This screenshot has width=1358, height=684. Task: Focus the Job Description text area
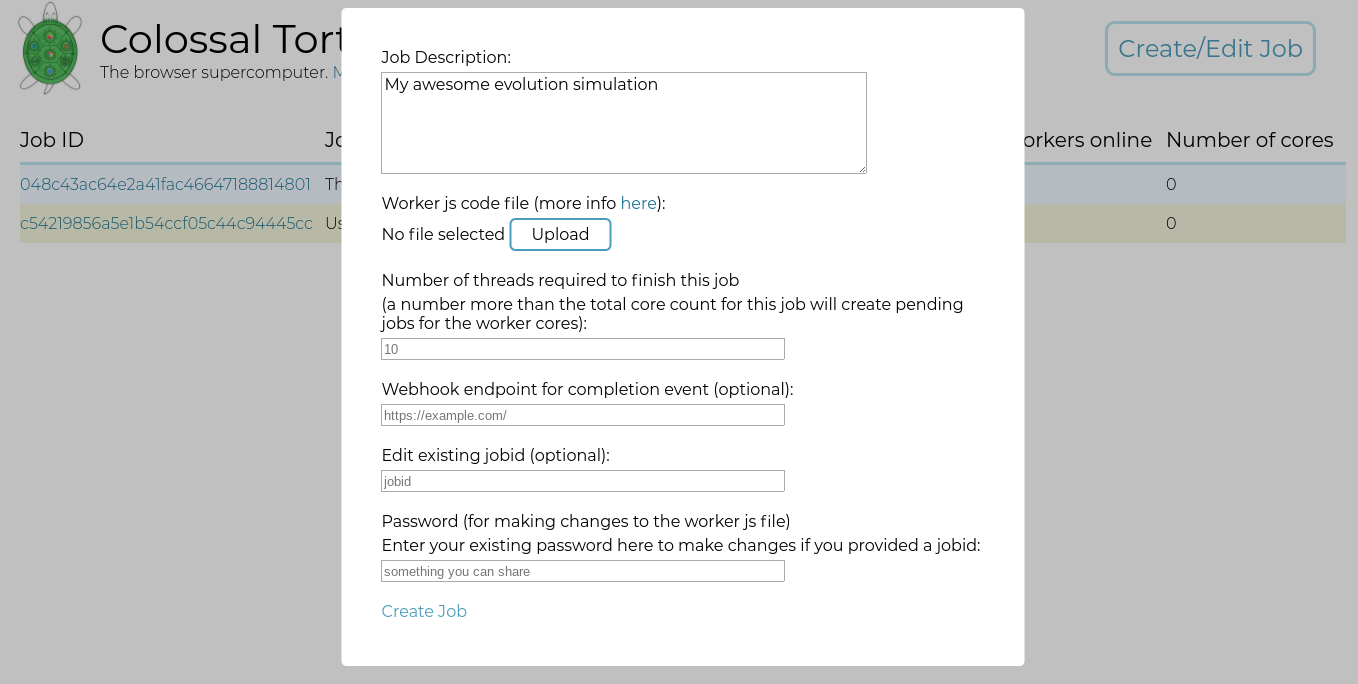click(x=624, y=123)
